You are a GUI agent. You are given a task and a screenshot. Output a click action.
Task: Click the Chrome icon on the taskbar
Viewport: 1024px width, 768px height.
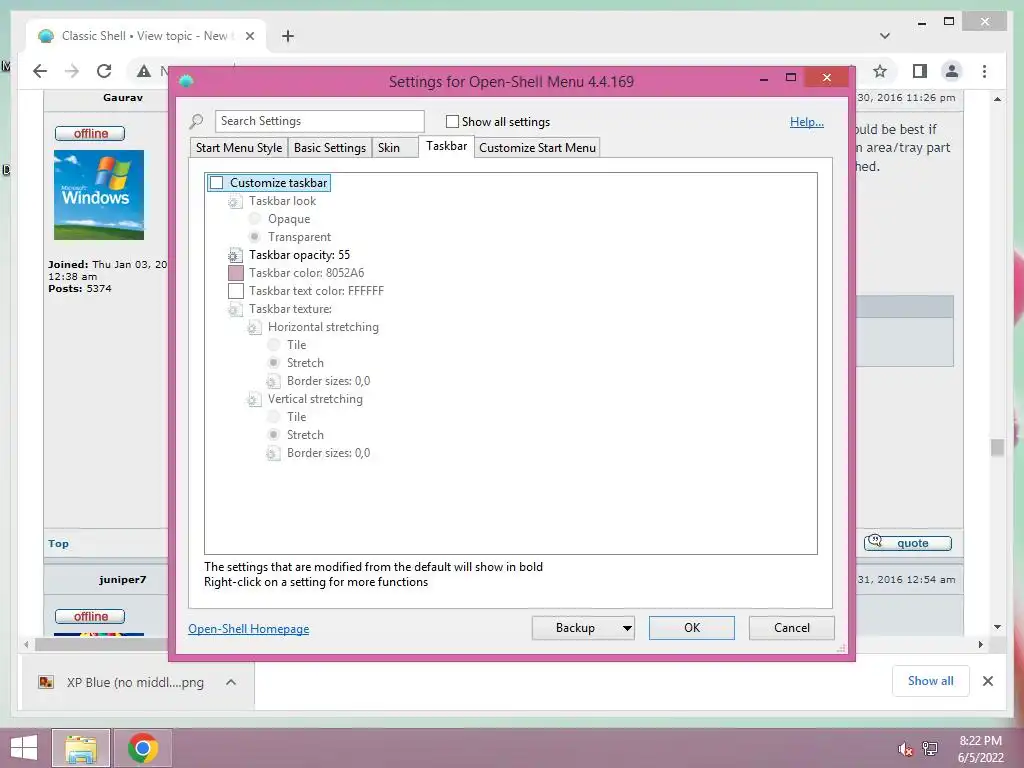143,748
